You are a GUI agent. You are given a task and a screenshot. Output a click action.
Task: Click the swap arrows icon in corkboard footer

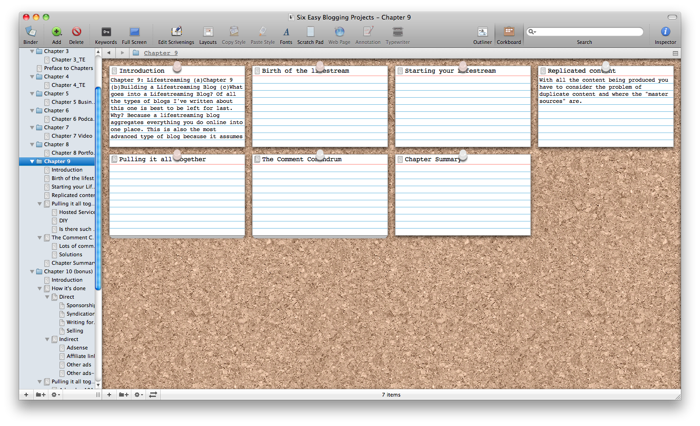point(153,395)
